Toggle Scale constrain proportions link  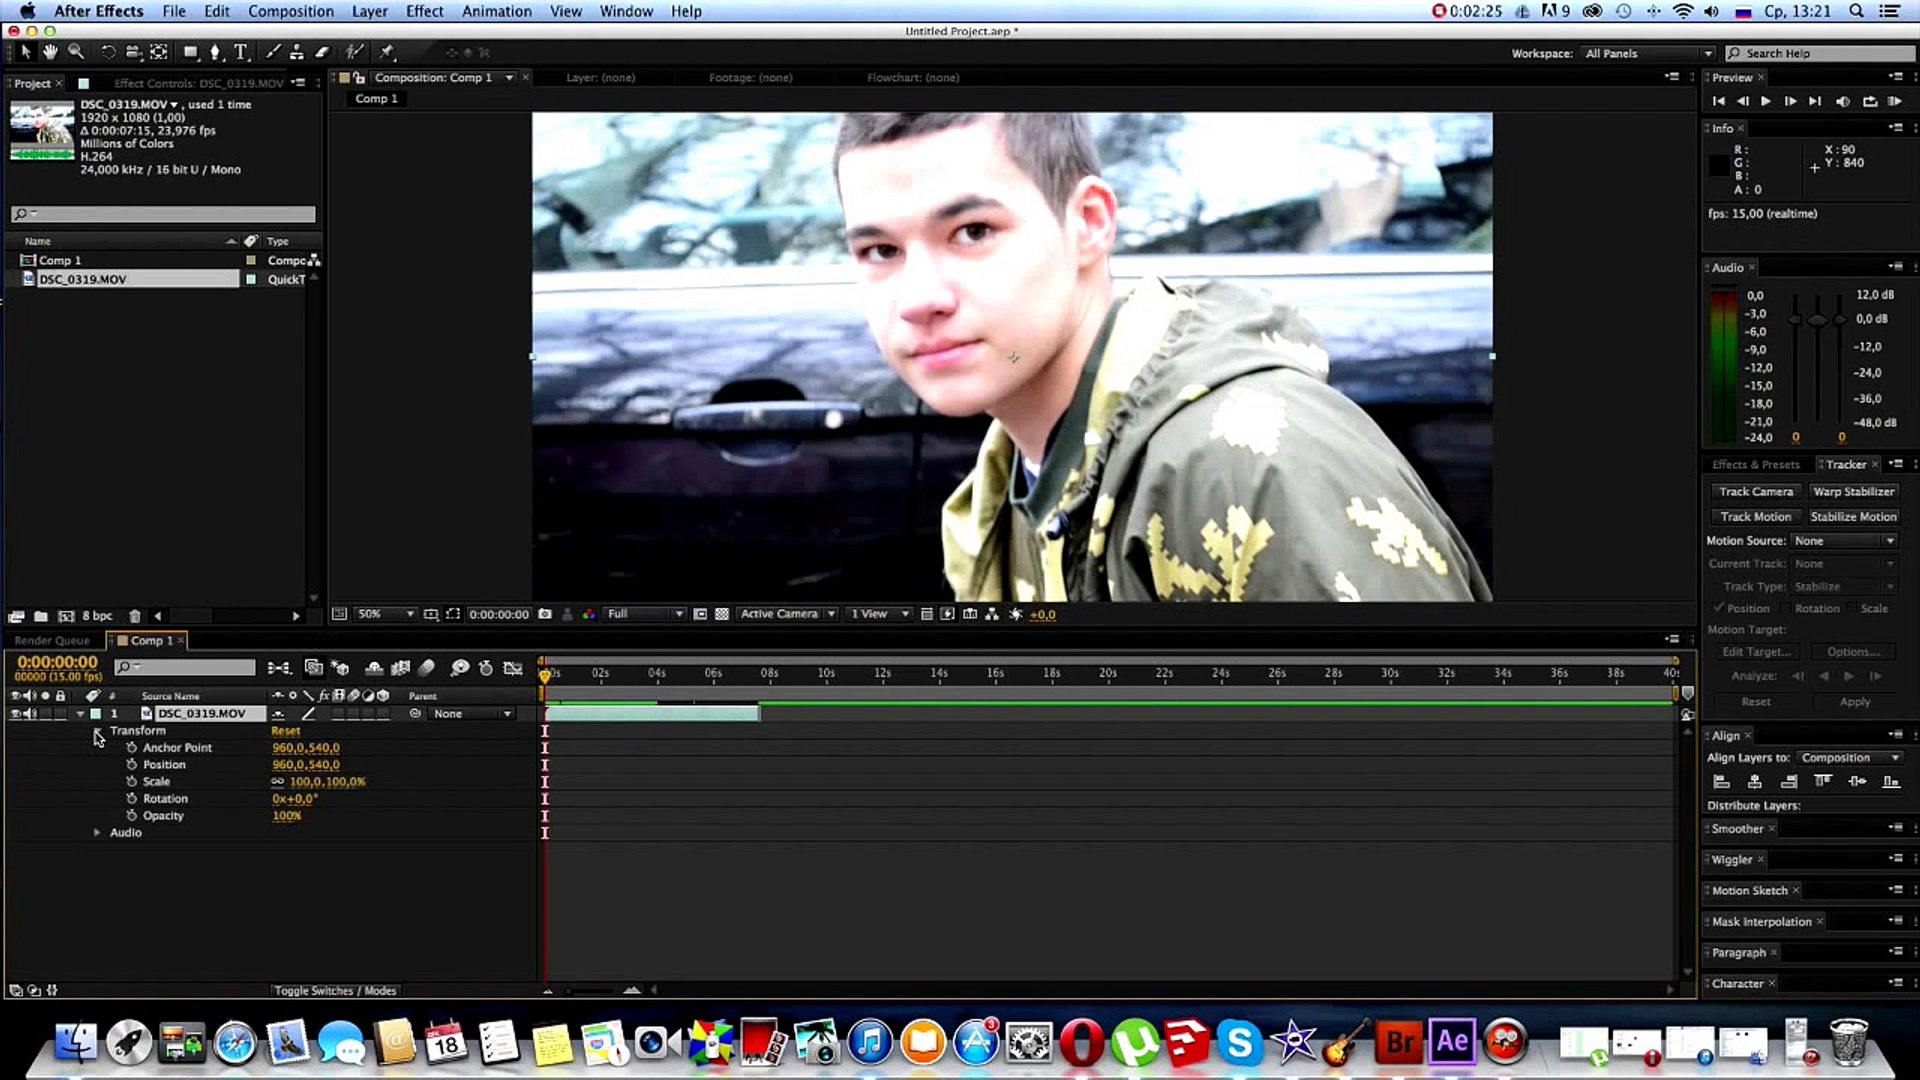[x=278, y=782]
